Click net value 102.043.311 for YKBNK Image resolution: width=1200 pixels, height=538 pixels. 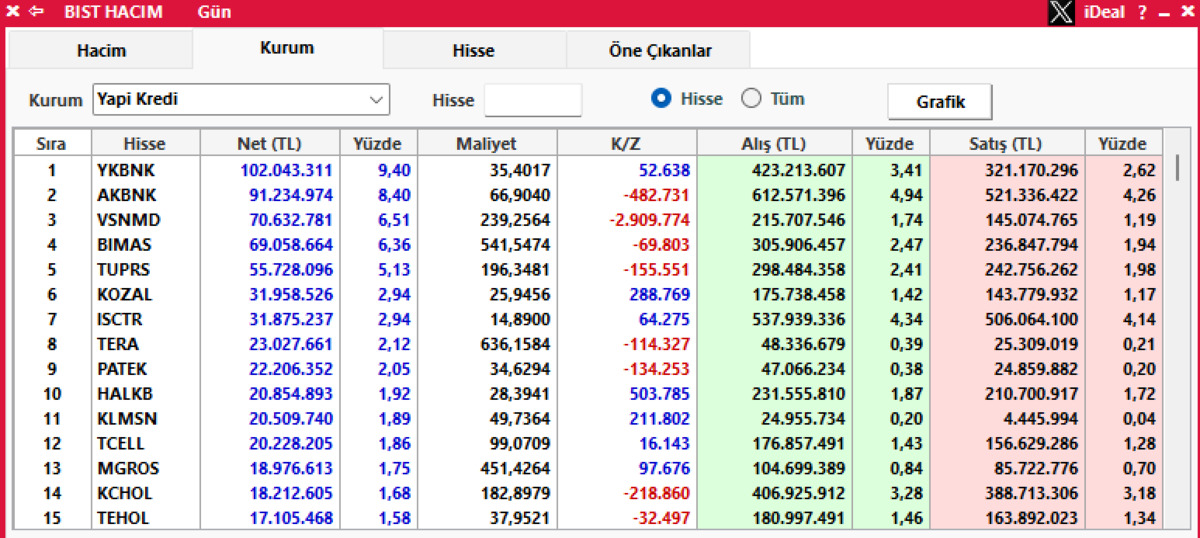pyautogui.click(x=286, y=171)
